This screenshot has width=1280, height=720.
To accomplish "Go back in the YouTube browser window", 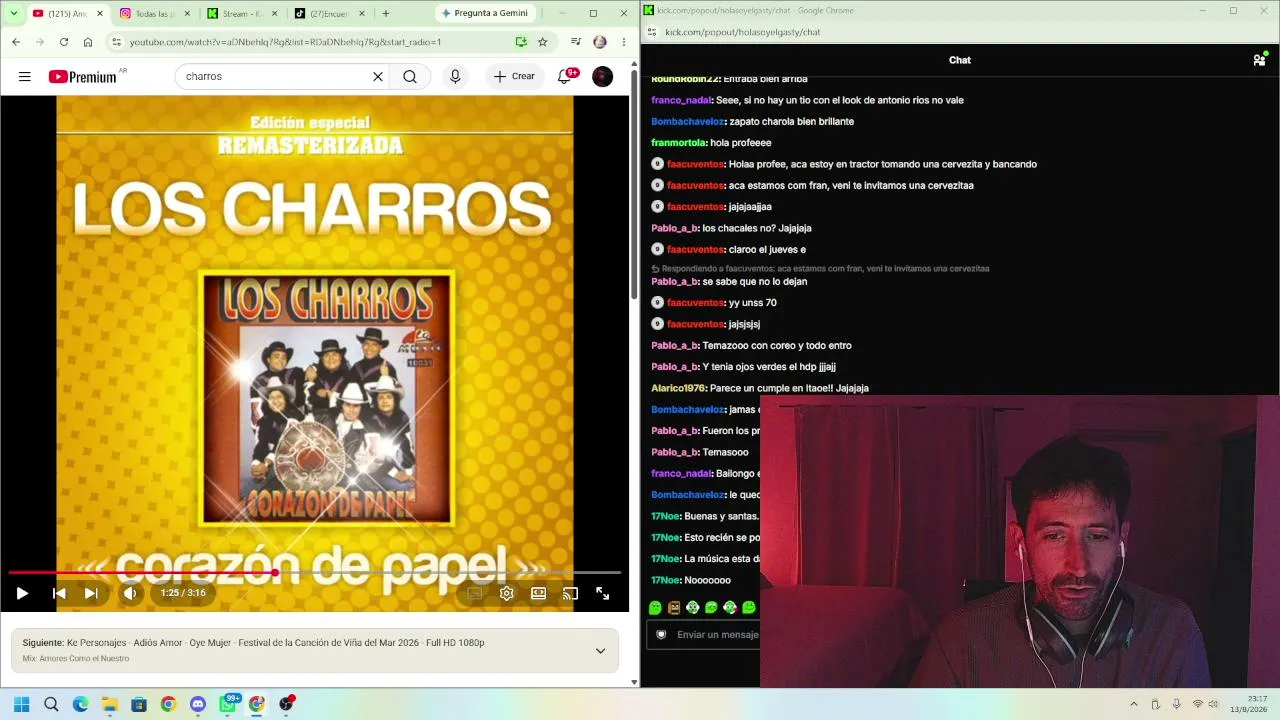I will pyautogui.click(x=16, y=42).
